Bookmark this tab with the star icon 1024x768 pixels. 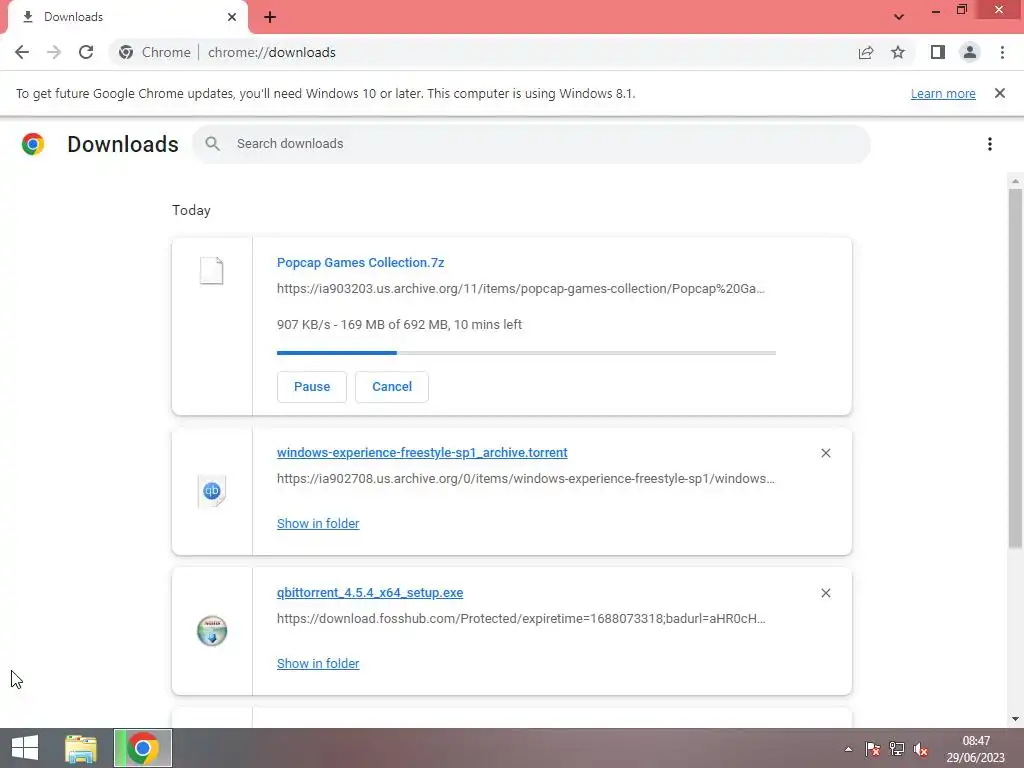click(898, 52)
